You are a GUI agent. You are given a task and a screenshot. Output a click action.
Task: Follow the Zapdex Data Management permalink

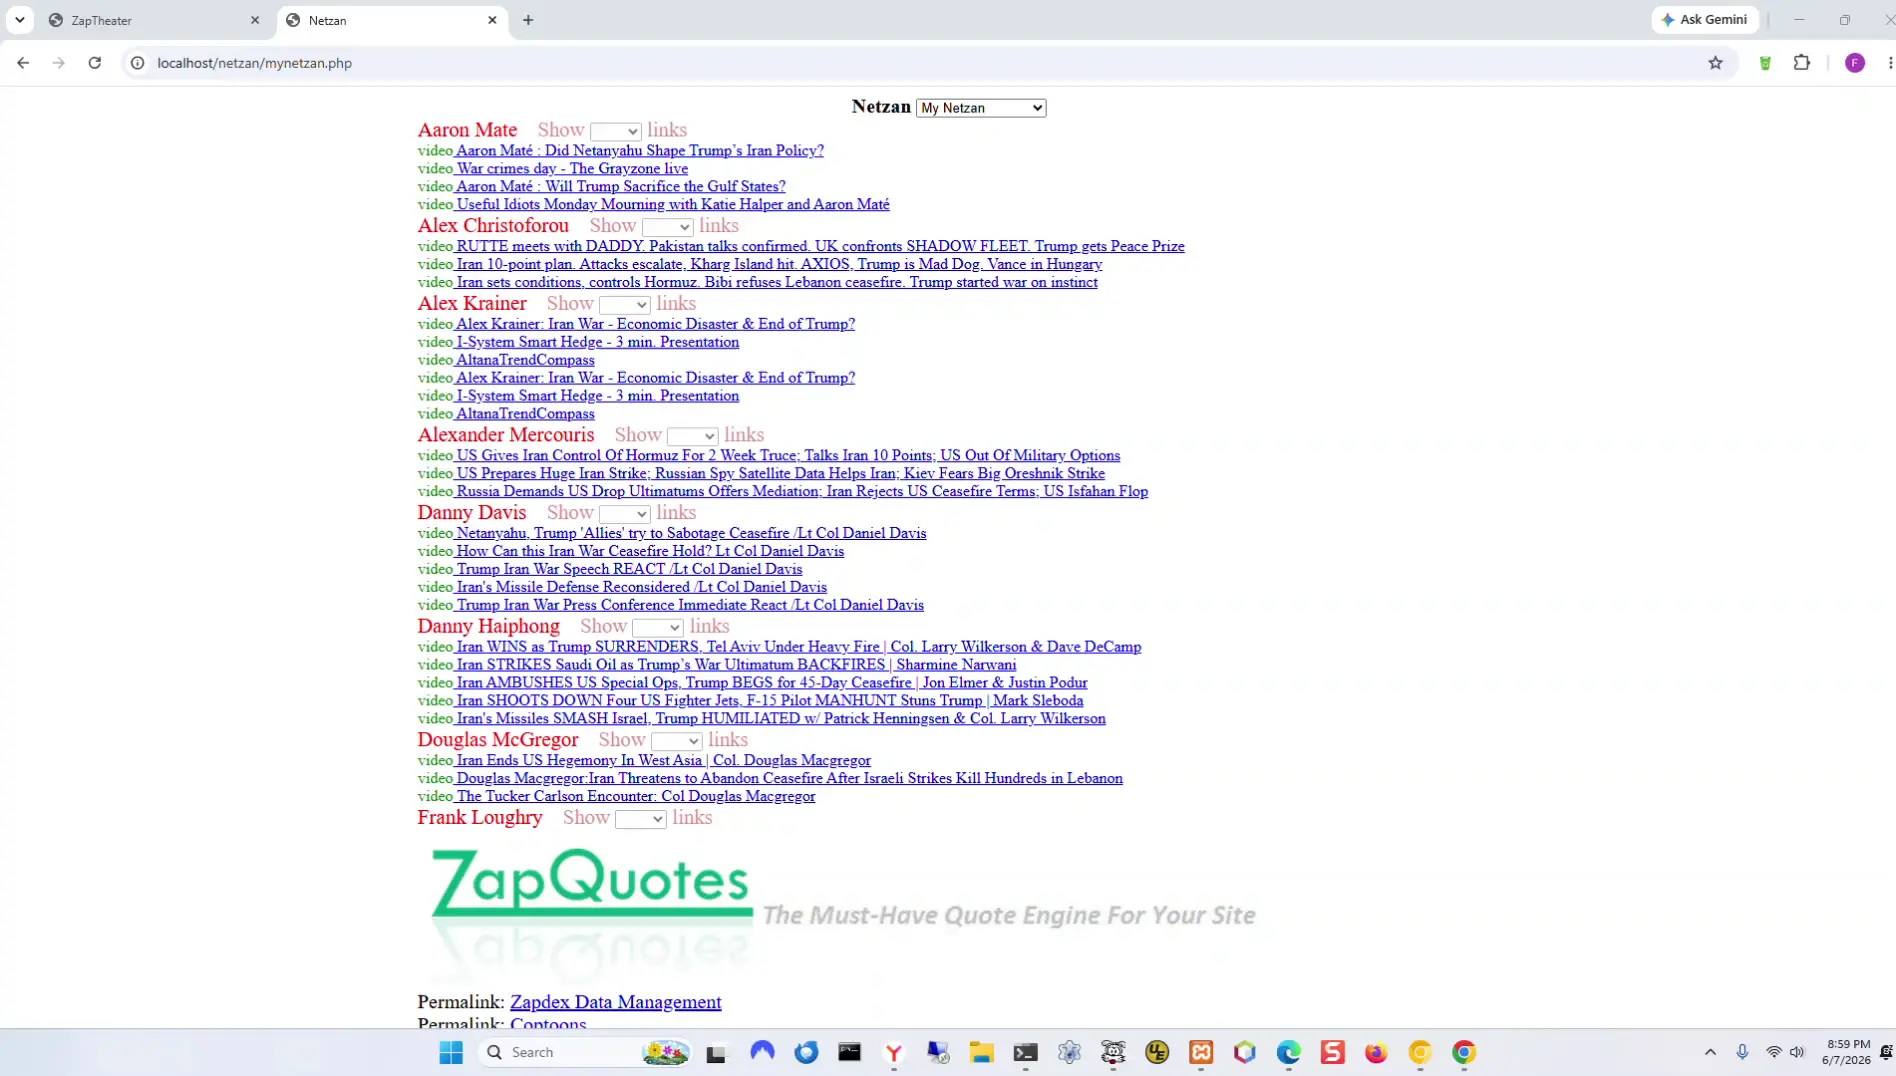point(615,1002)
